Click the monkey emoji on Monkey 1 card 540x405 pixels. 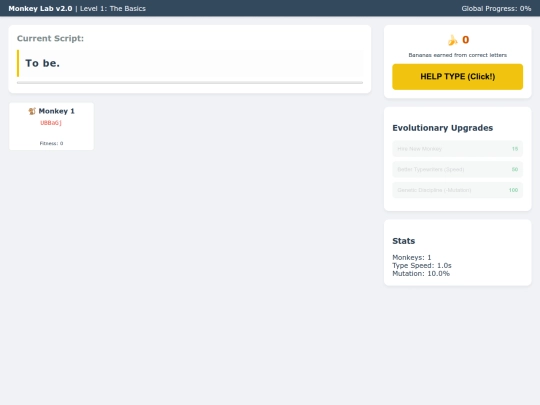tap(32, 111)
